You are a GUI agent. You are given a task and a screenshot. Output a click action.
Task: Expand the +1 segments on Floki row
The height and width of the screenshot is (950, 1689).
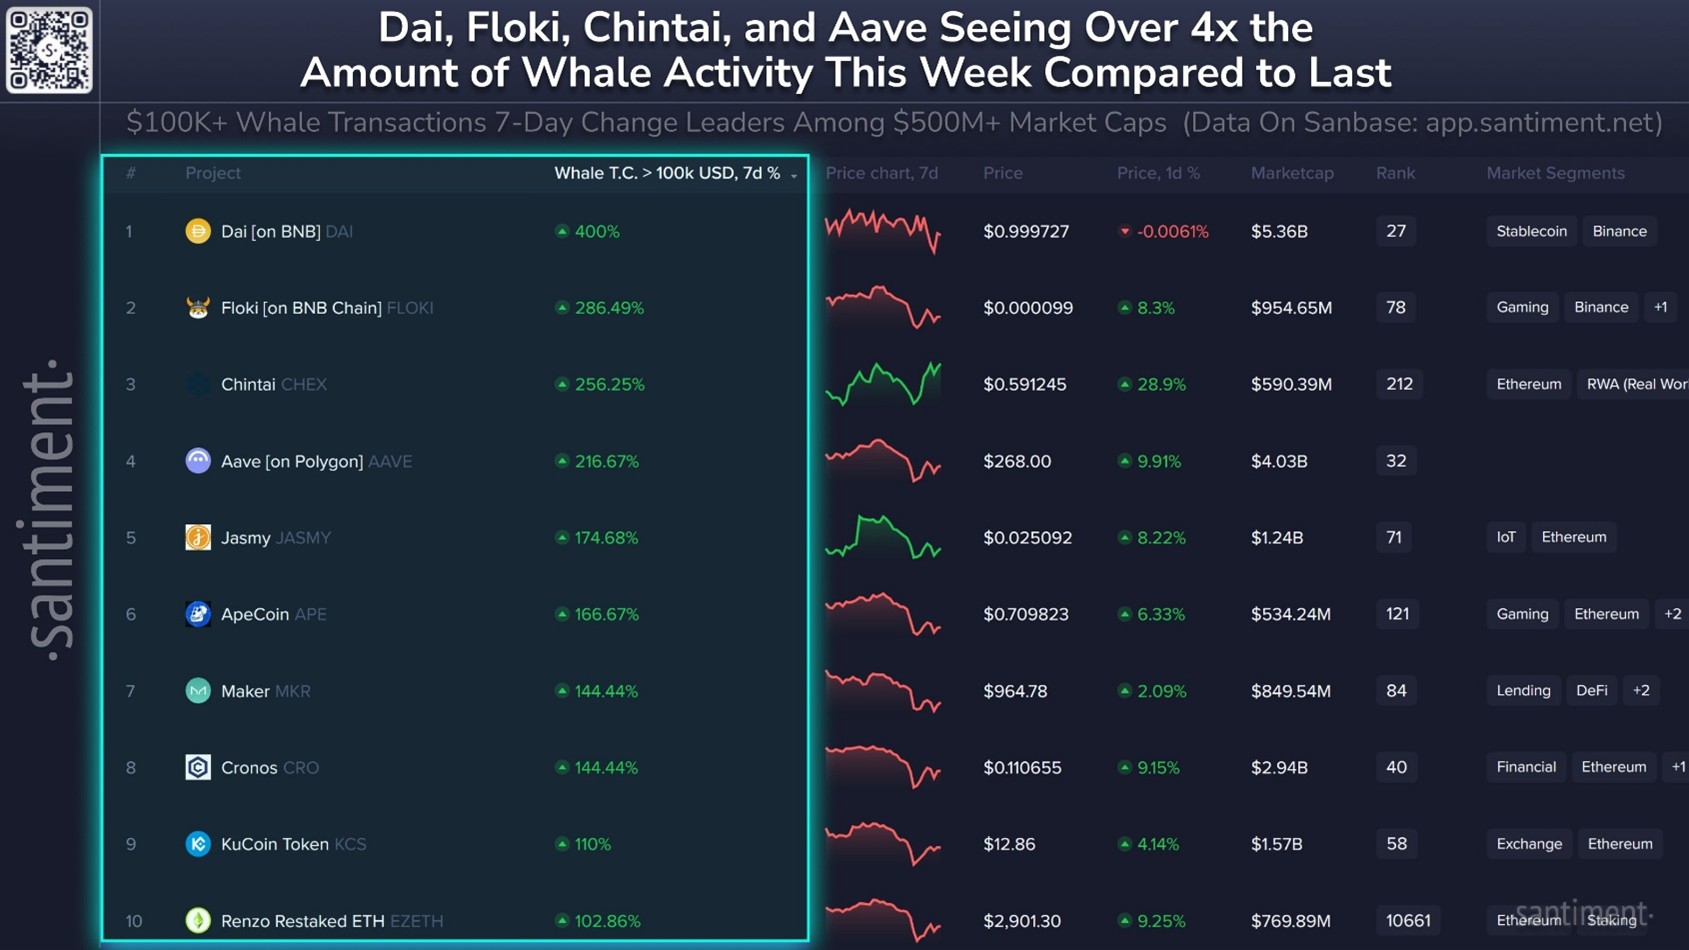click(1660, 307)
